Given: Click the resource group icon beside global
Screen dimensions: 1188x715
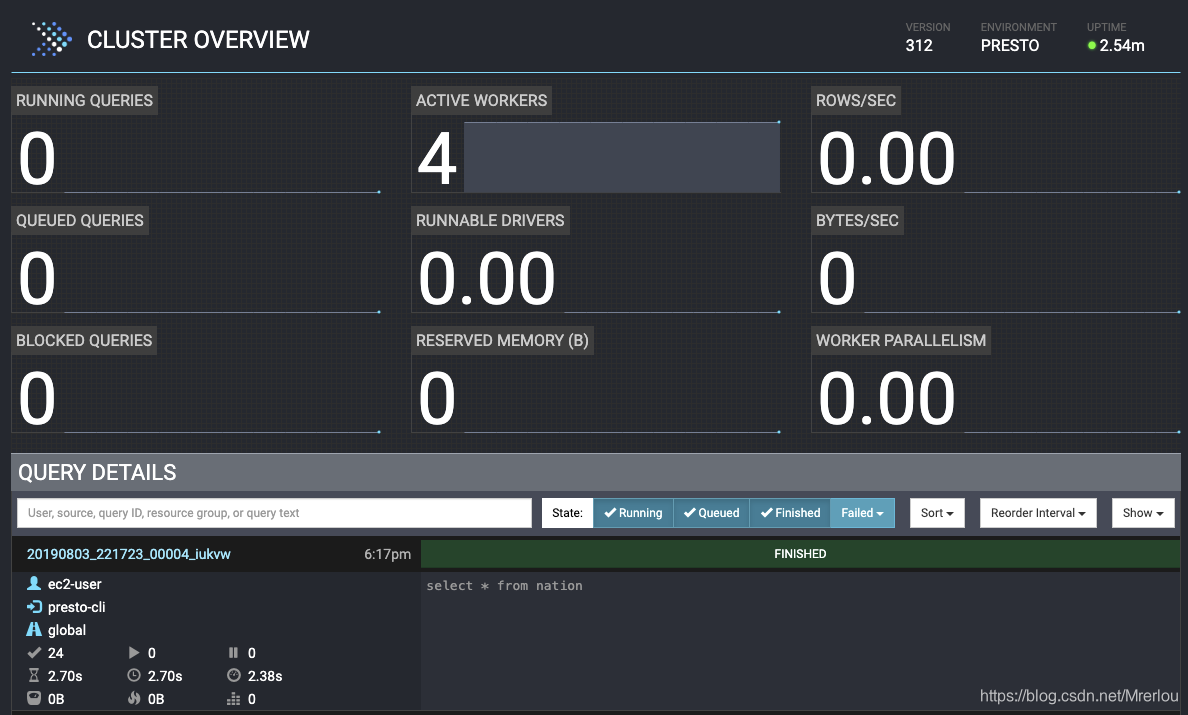Looking at the screenshot, I should (33, 629).
